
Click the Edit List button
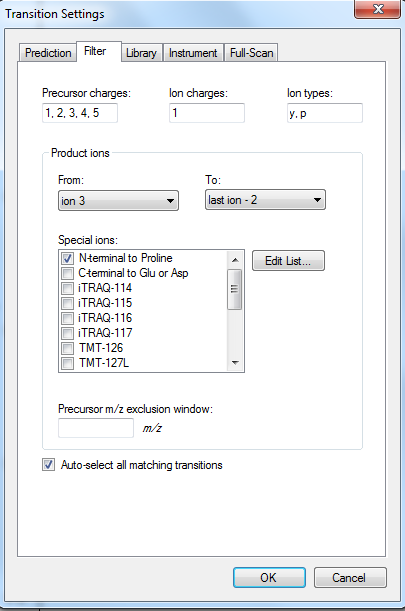coord(288,261)
